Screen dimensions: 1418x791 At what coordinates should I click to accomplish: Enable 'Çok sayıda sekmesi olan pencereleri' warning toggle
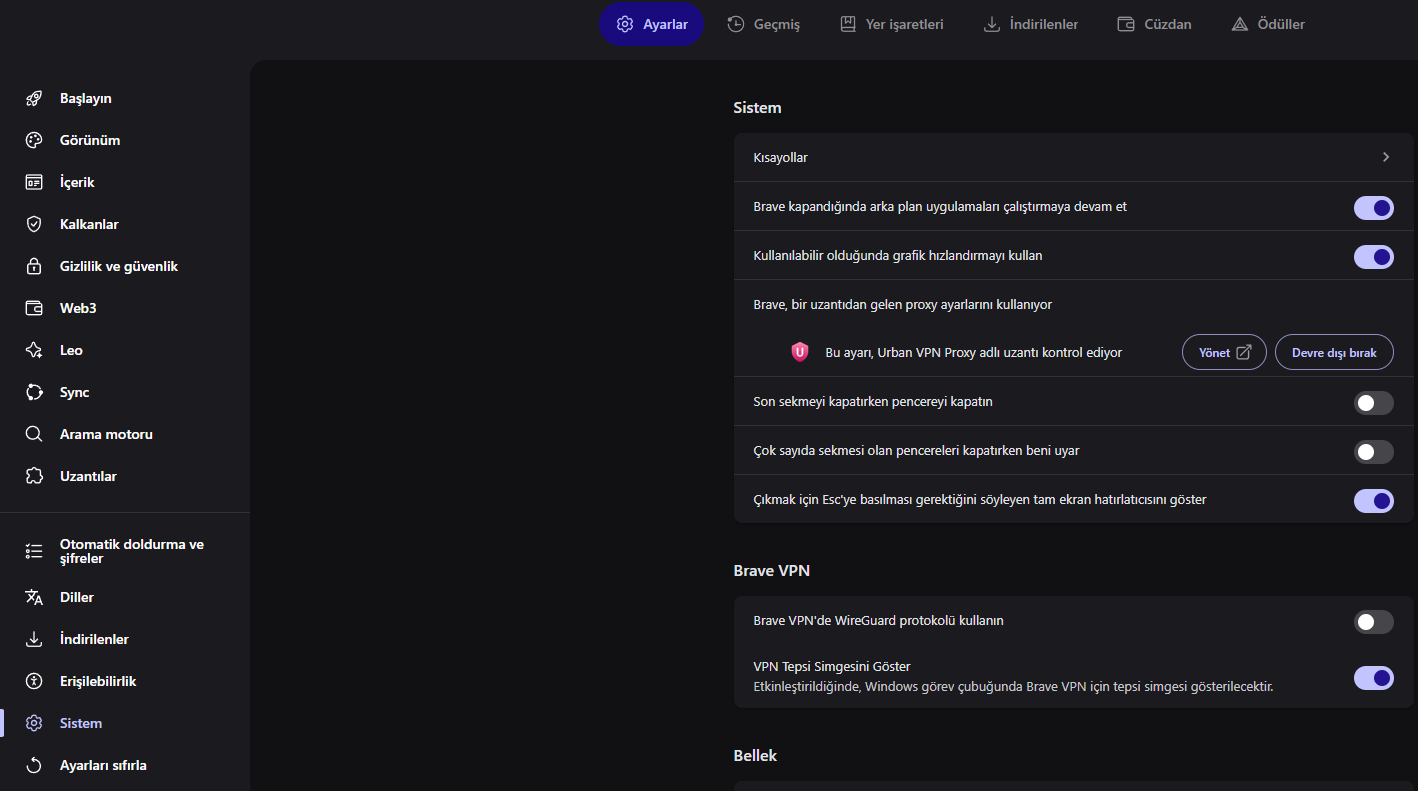pyautogui.click(x=1374, y=451)
